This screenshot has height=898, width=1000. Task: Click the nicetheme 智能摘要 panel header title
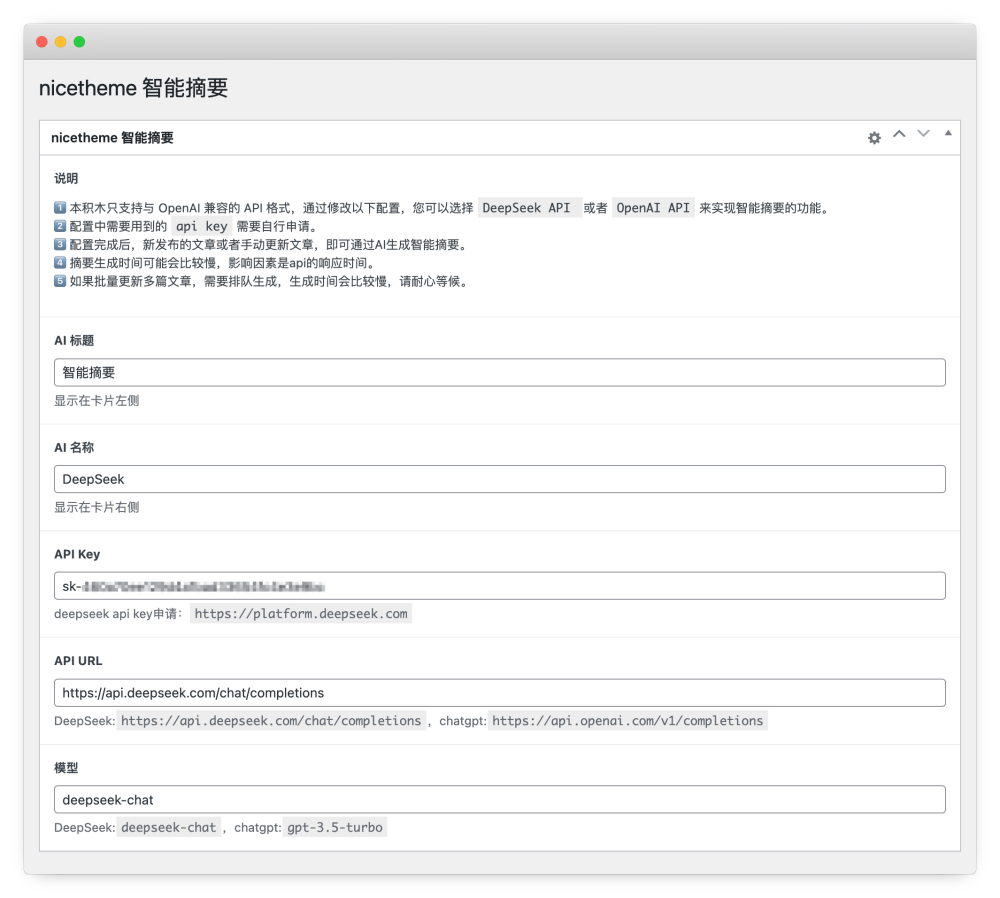pos(112,138)
